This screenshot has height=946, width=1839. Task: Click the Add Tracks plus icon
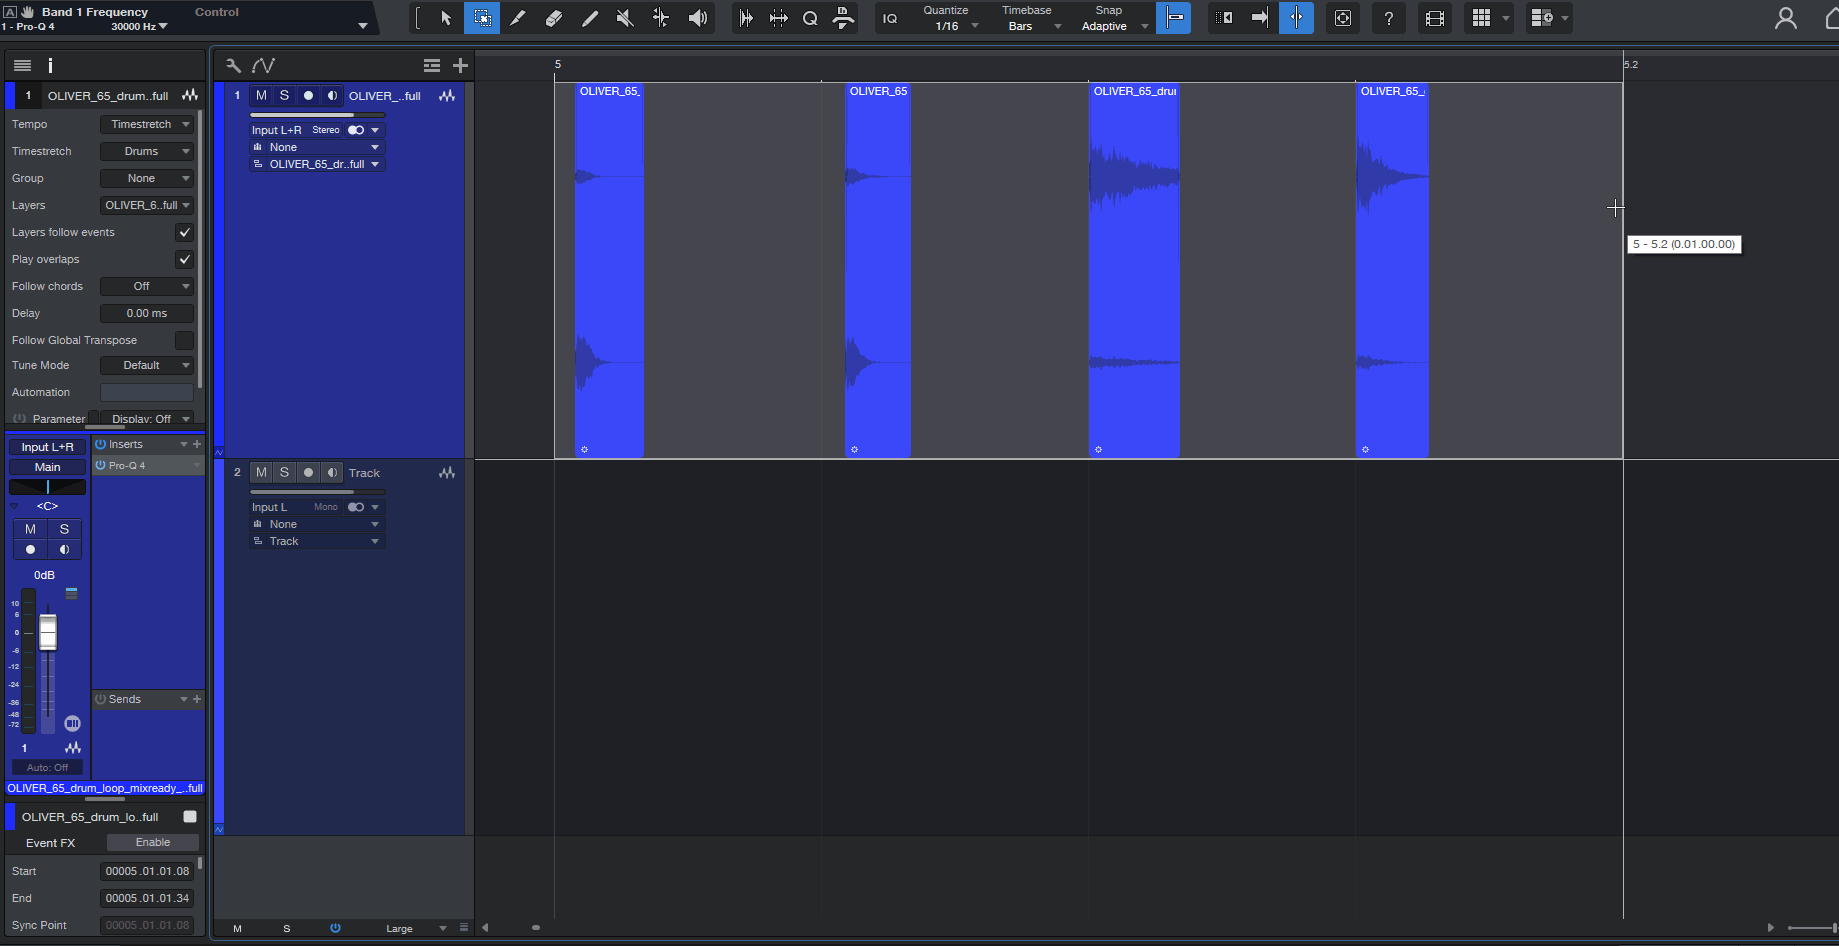(x=460, y=66)
